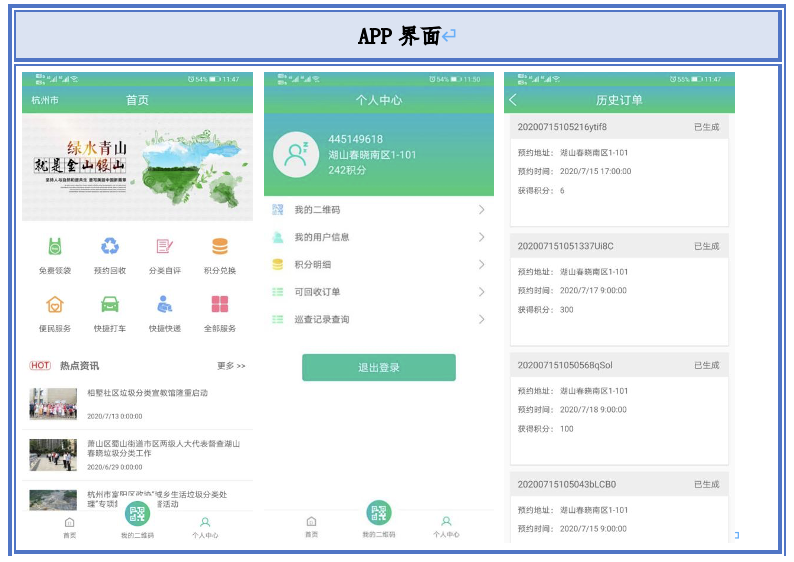Open 全部服务 grid icon
The width and height of the screenshot is (794, 562).
click(x=220, y=304)
